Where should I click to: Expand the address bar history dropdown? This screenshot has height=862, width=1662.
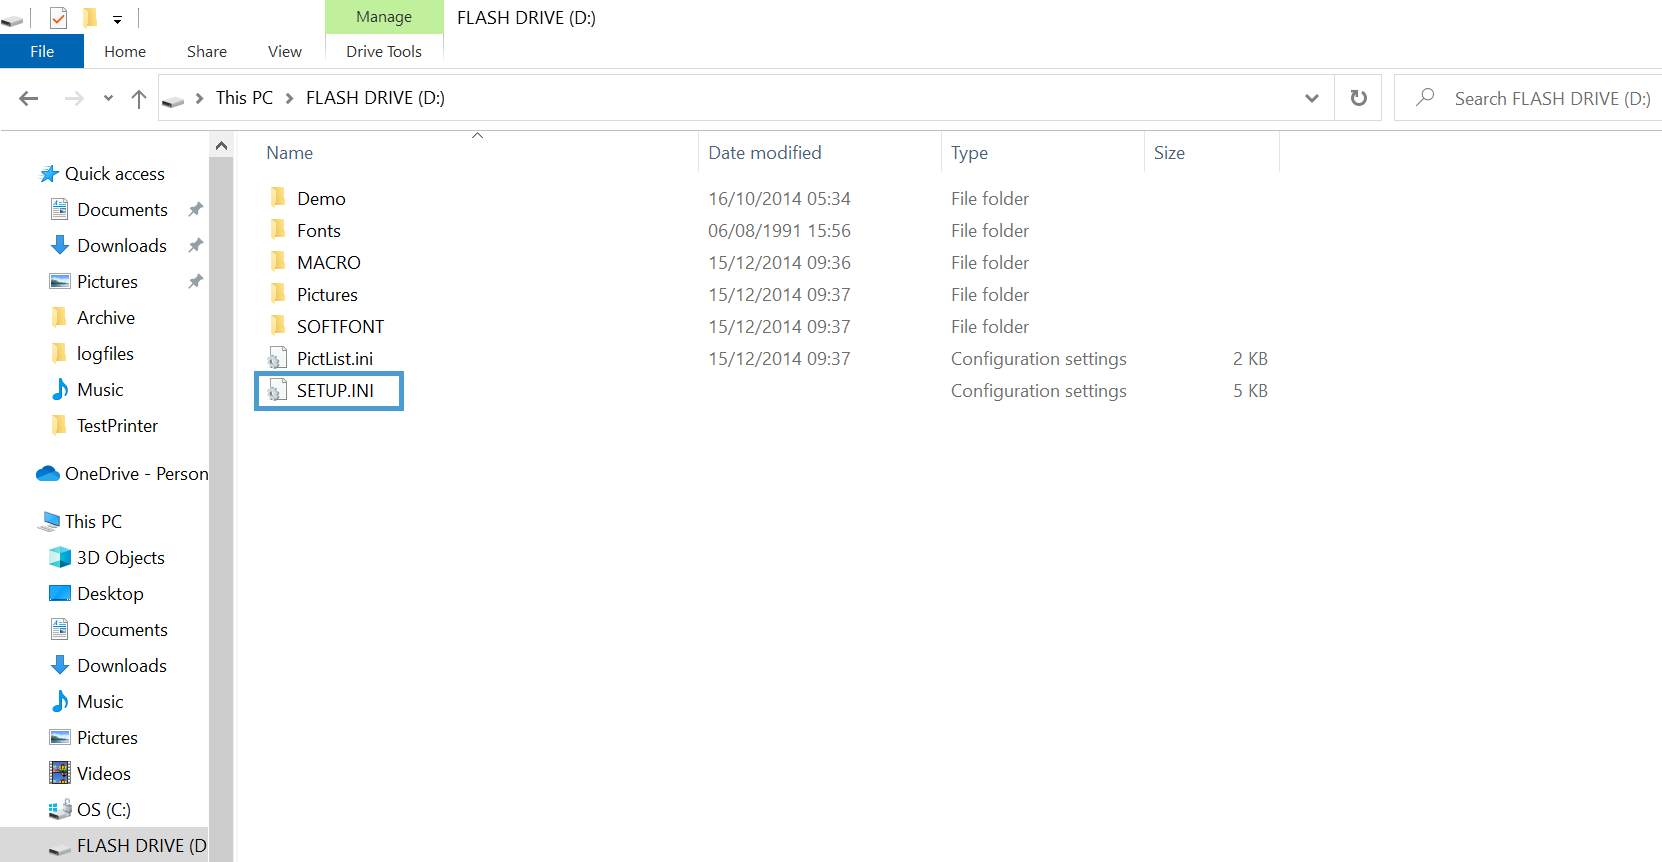(x=1312, y=98)
